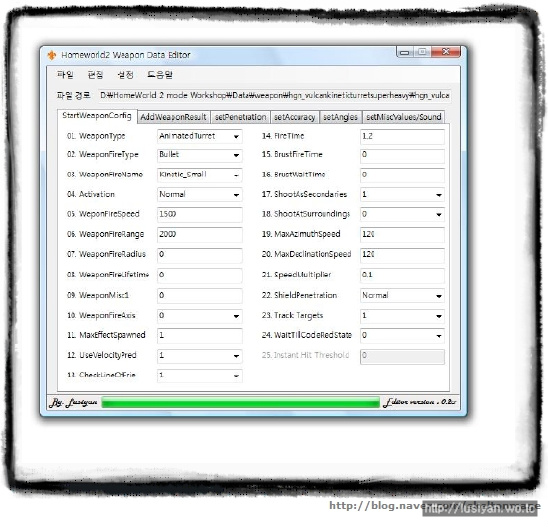Open the 도움말 menu

pos(160,74)
